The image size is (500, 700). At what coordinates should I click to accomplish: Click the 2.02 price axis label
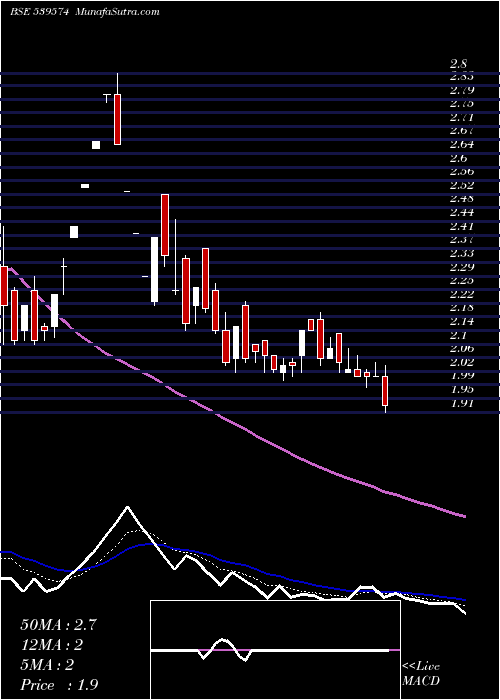point(462,362)
